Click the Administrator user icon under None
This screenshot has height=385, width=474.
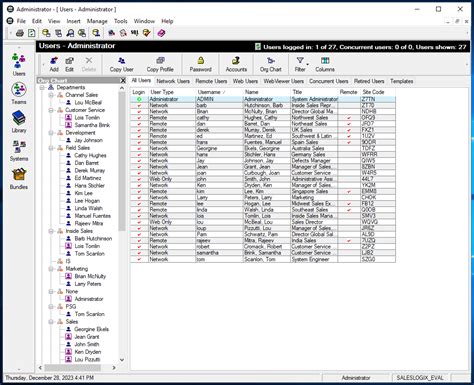pyautogui.click(x=68, y=299)
